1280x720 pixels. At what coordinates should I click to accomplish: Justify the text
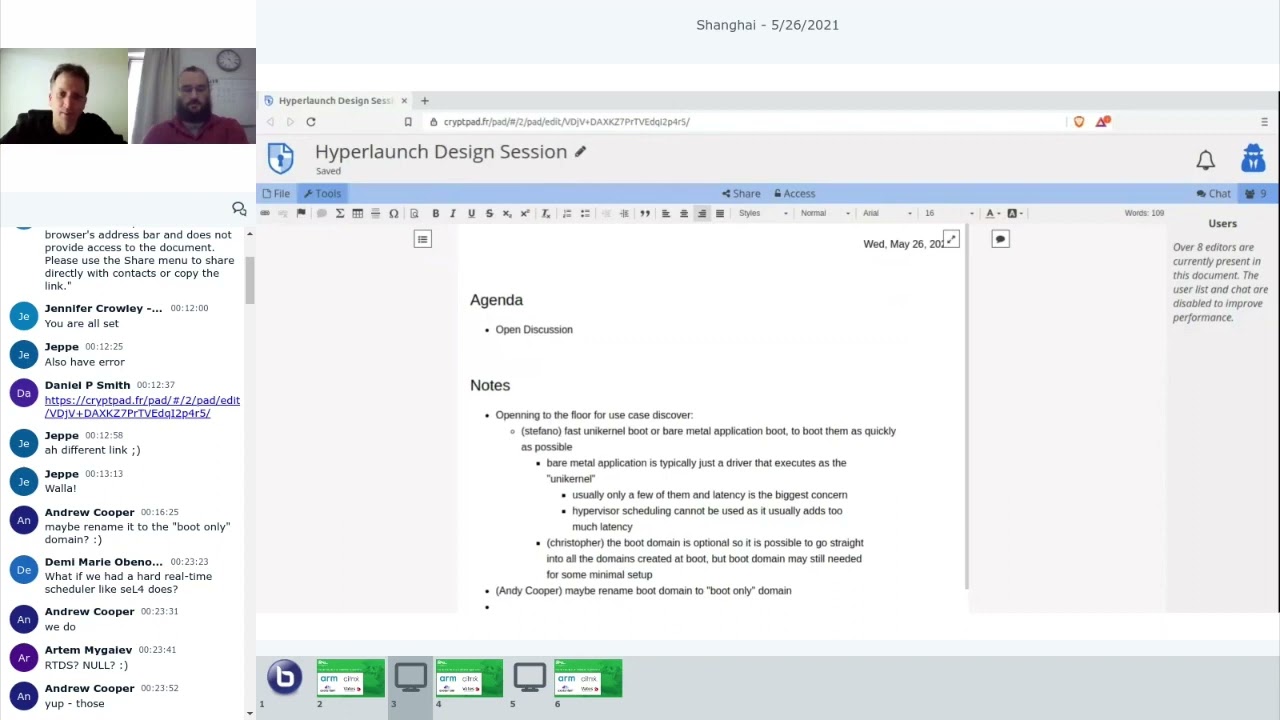pos(720,213)
